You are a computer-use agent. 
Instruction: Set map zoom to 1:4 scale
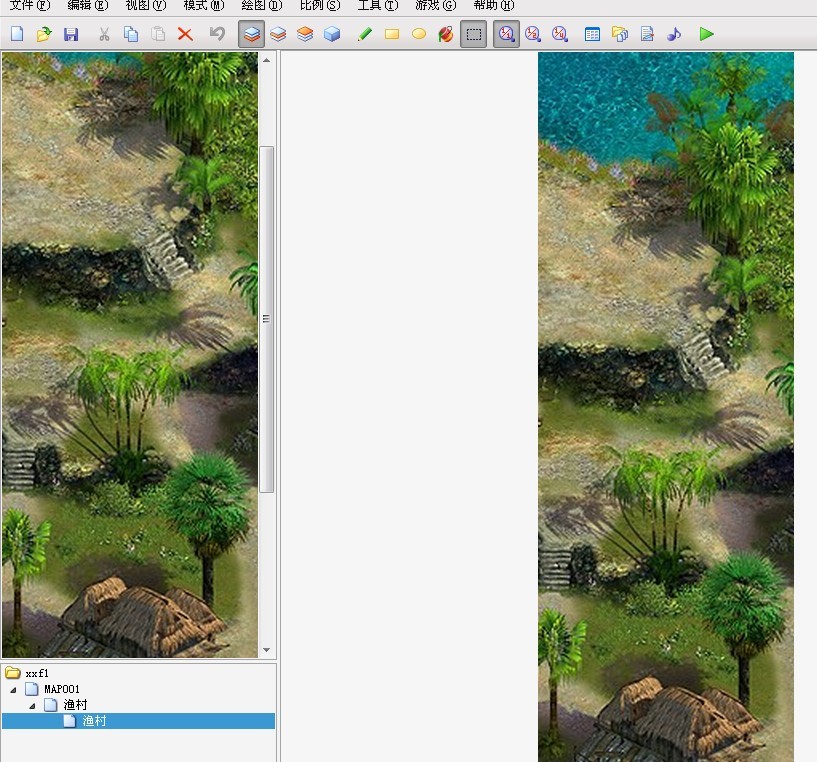pos(560,34)
